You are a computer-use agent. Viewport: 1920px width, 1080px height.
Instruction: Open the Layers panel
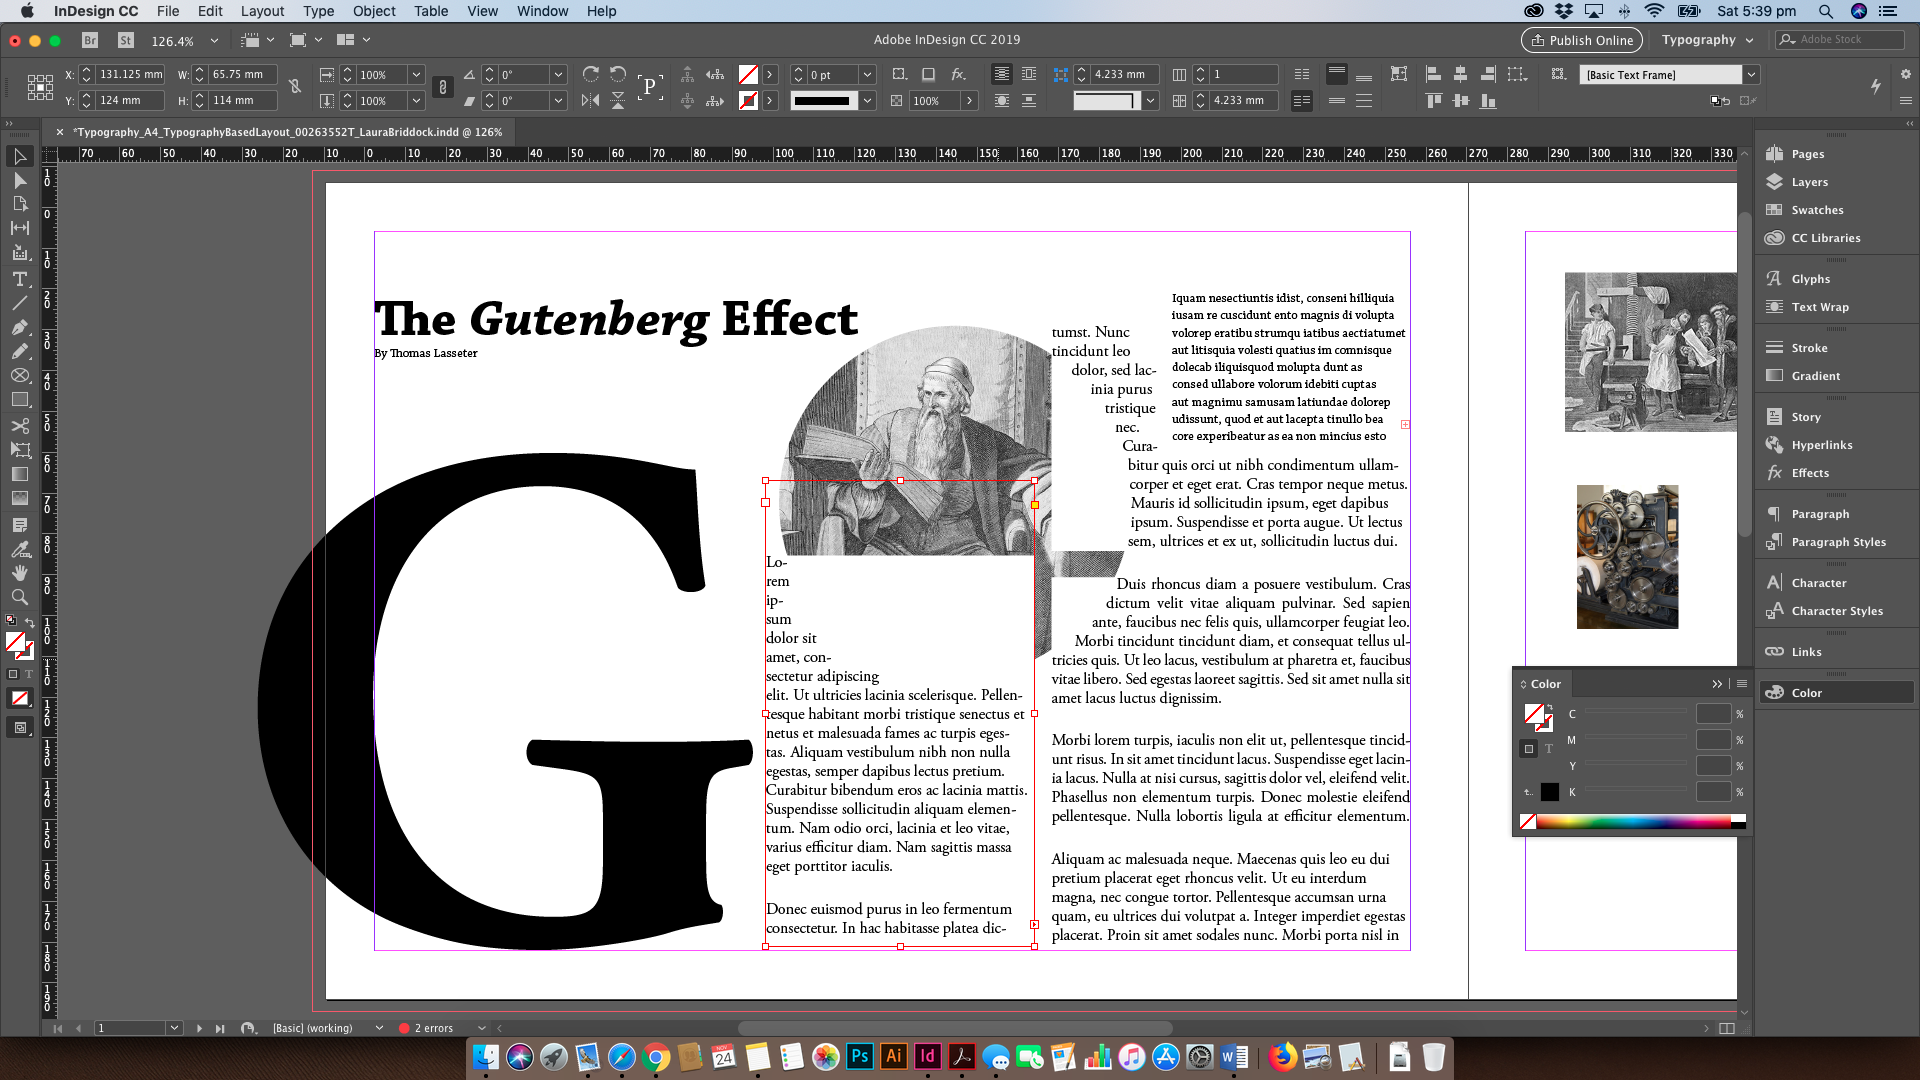tap(1809, 182)
